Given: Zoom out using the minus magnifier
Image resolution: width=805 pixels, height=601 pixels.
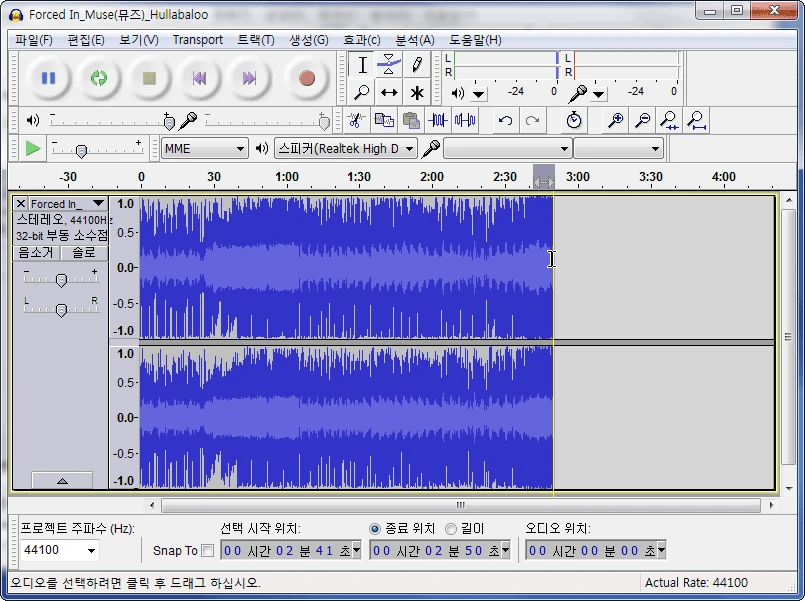Looking at the screenshot, I should point(642,121).
